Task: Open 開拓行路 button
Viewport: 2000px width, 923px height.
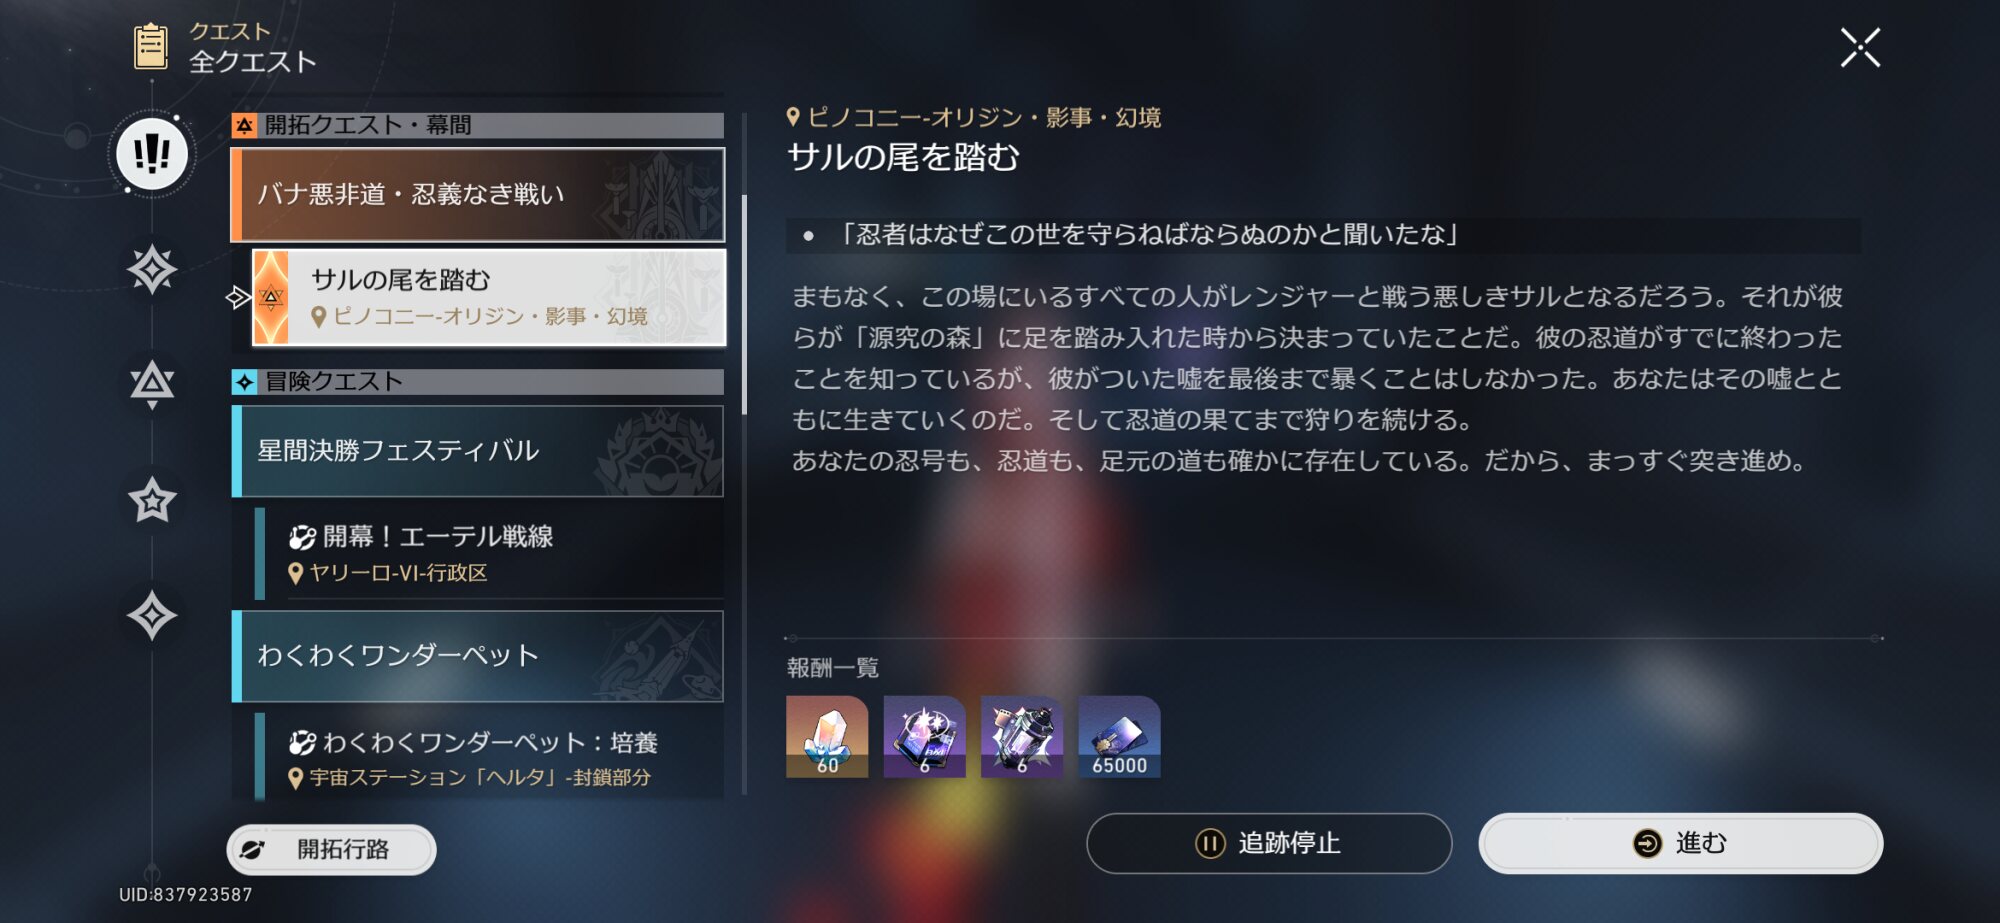Action: [332, 850]
